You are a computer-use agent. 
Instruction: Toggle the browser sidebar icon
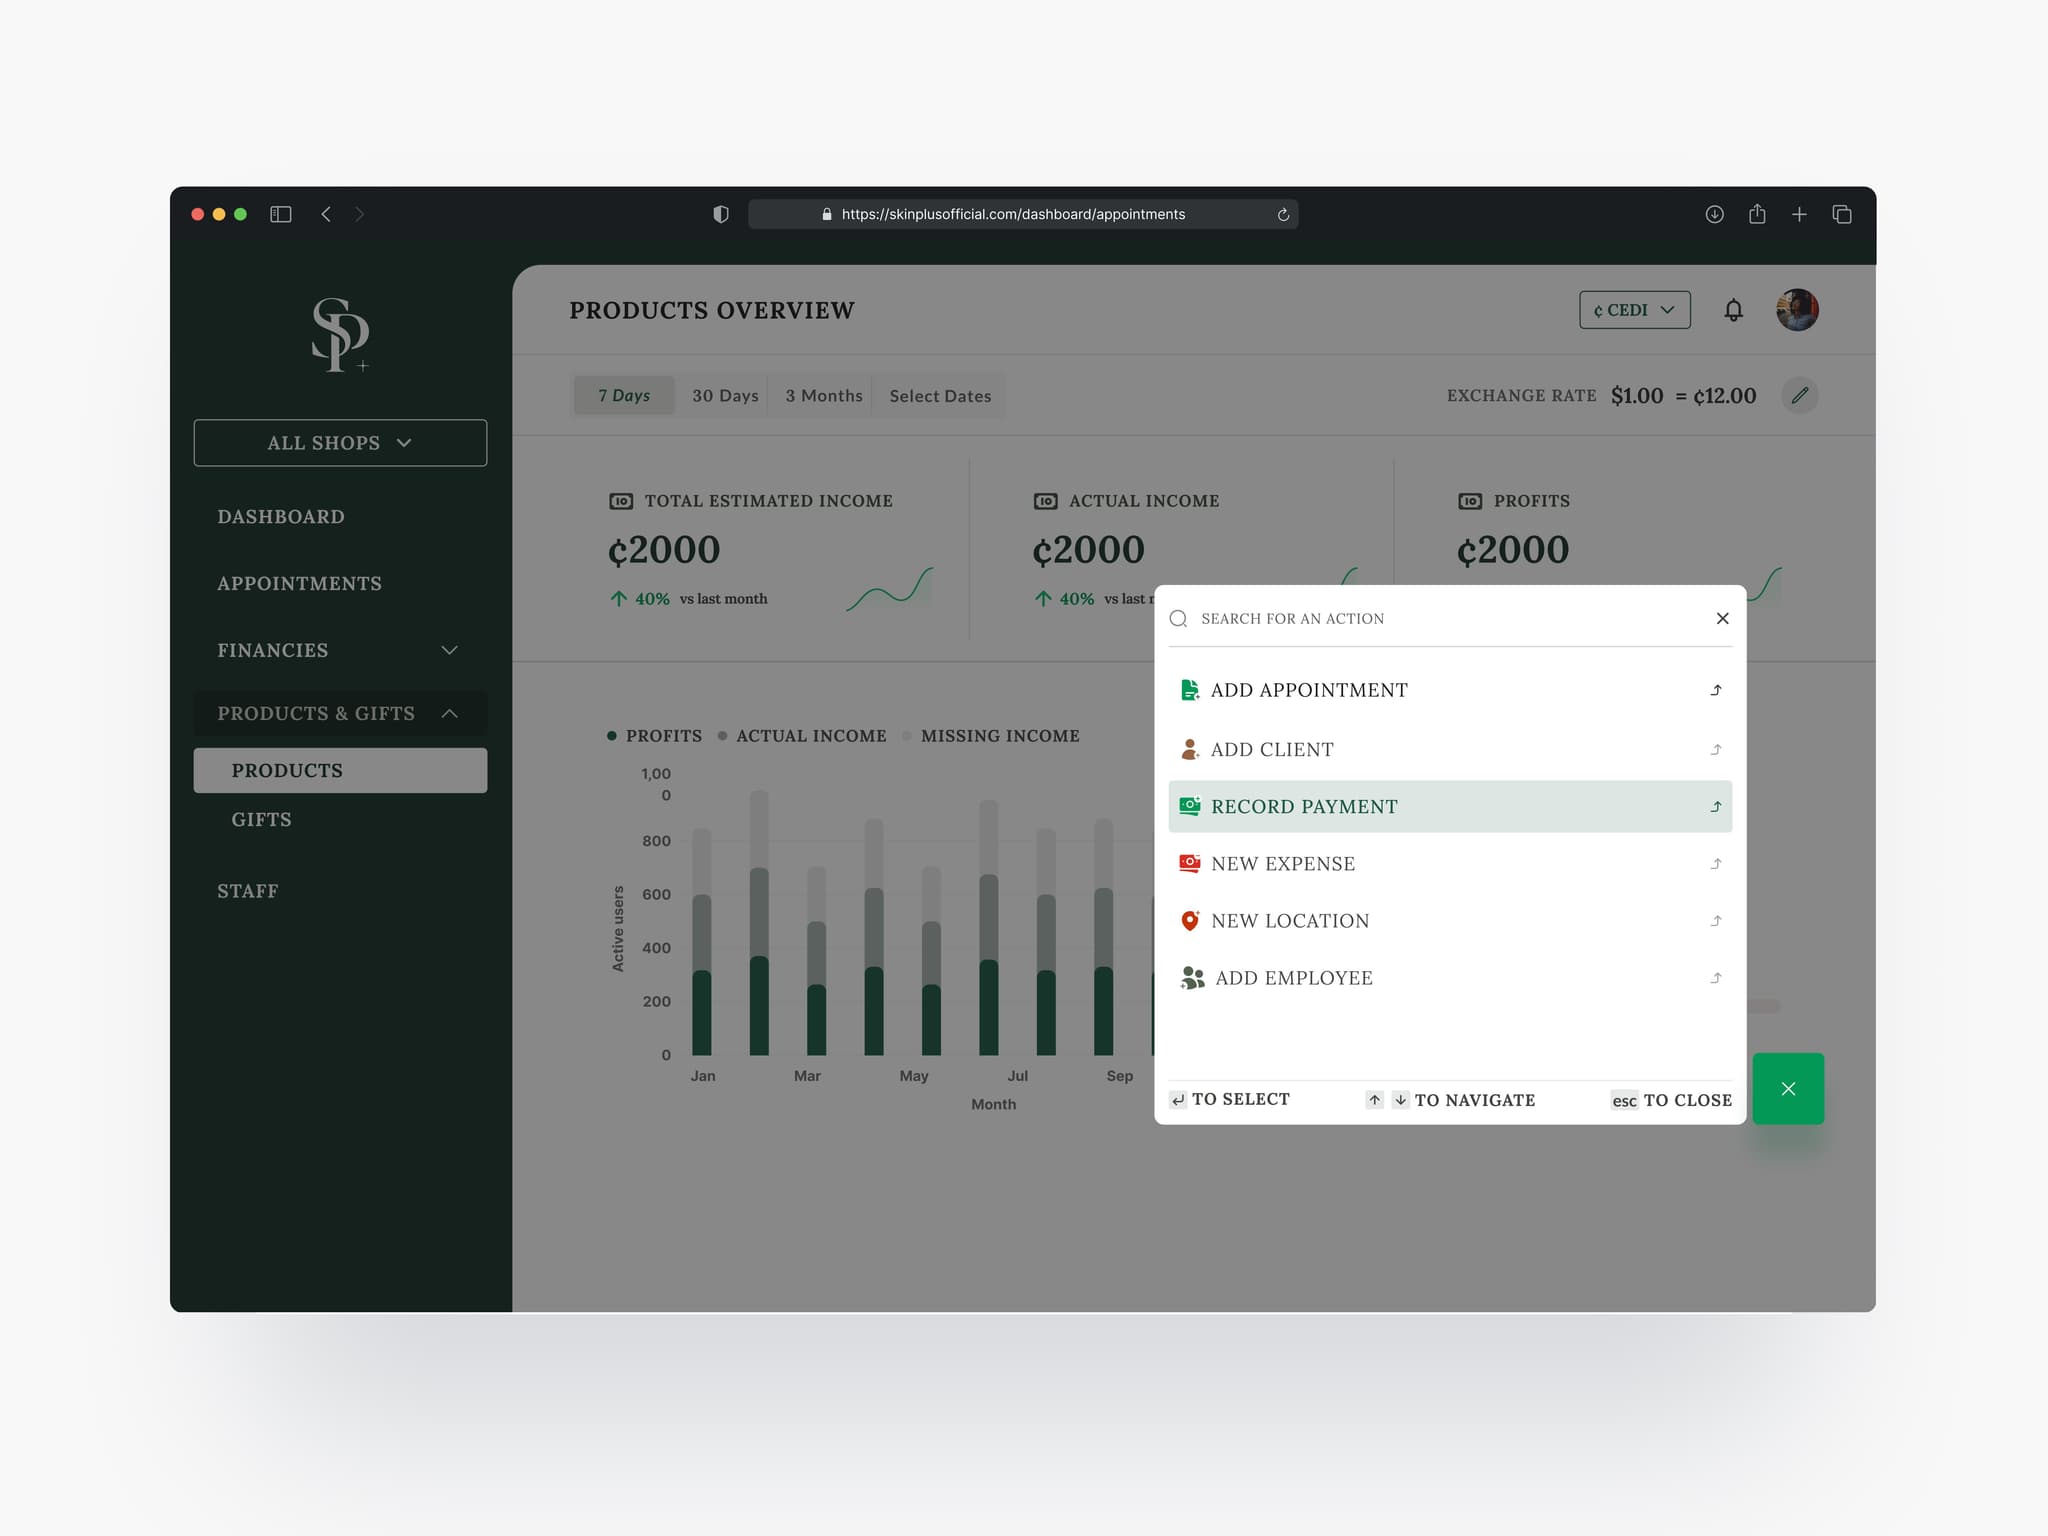[280, 214]
